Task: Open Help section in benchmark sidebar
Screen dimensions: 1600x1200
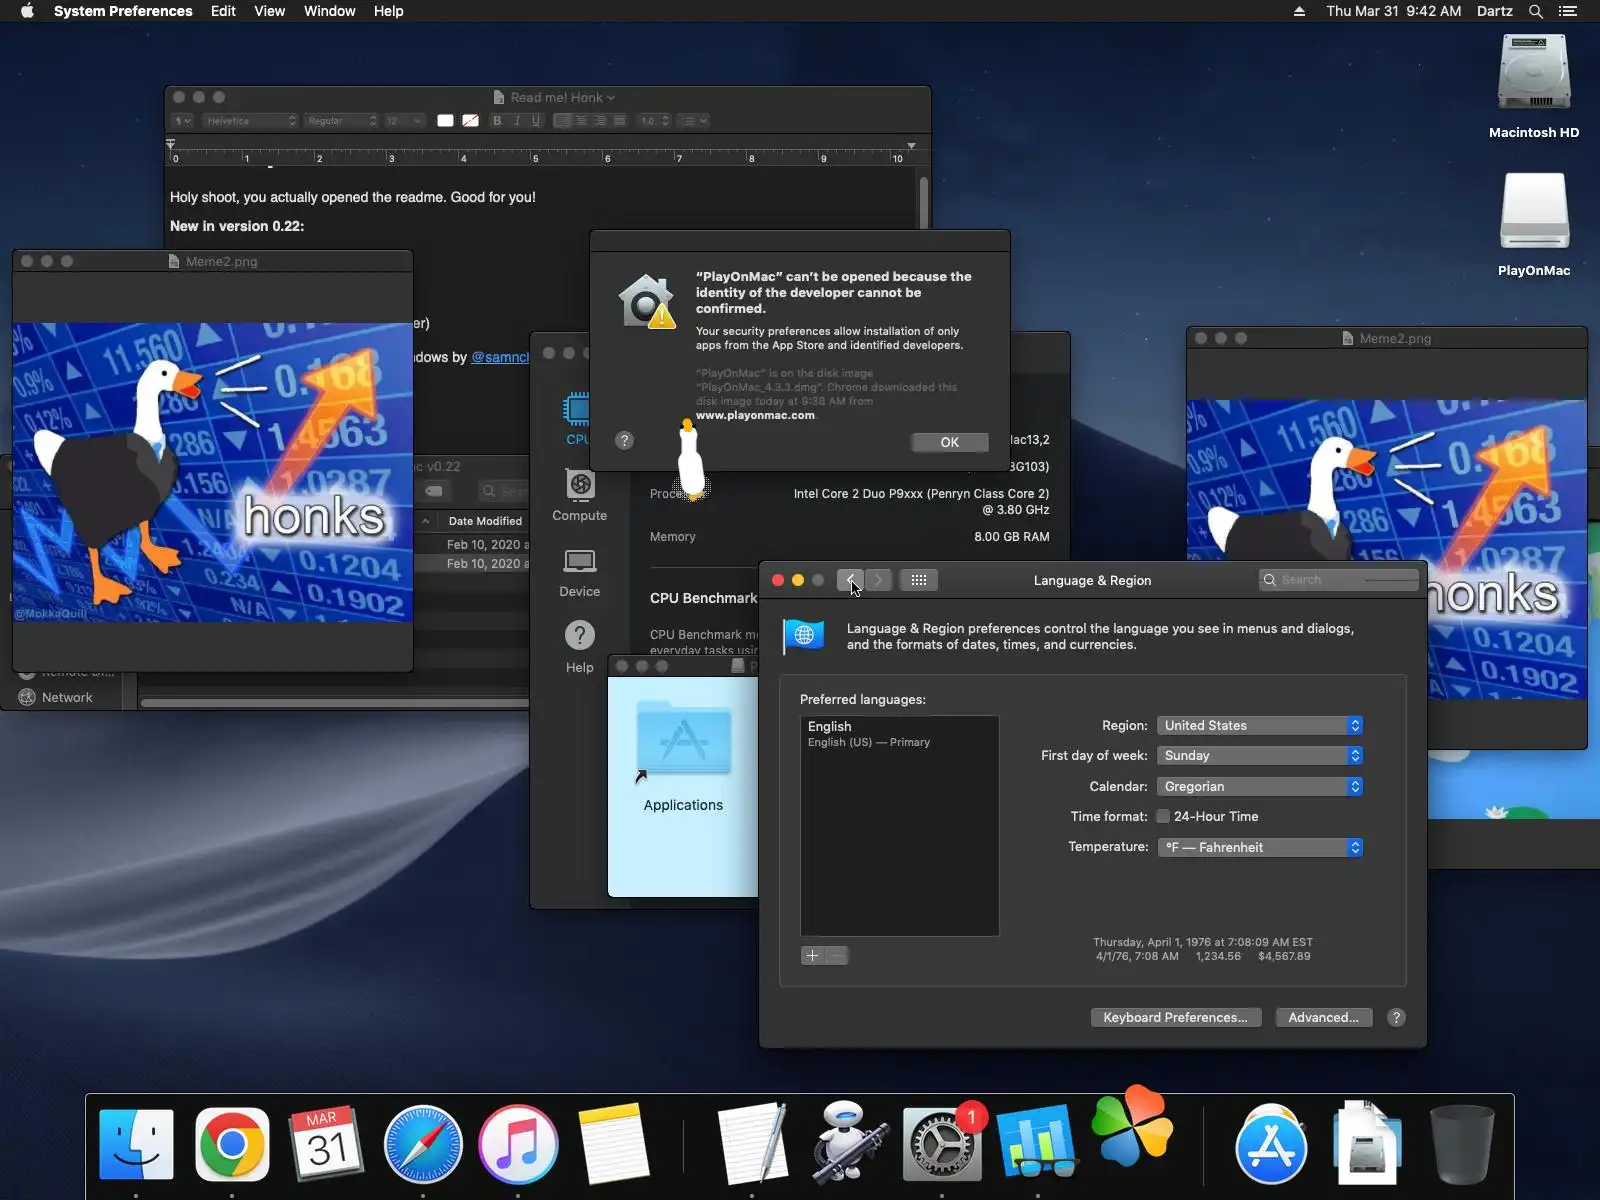Action: pyautogui.click(x=580, y=647)
